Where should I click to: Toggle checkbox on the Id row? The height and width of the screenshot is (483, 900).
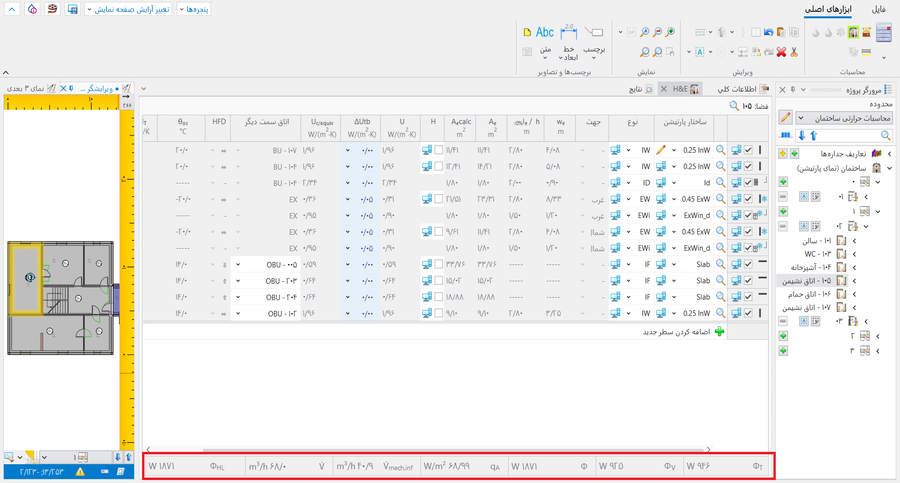(x=748, y=183)
